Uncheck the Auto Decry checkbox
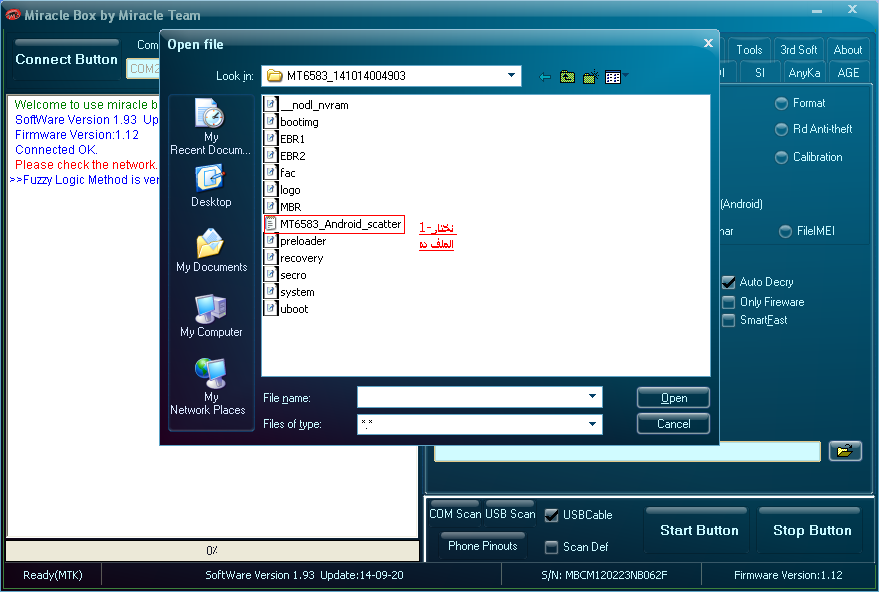 coord(728,282)
